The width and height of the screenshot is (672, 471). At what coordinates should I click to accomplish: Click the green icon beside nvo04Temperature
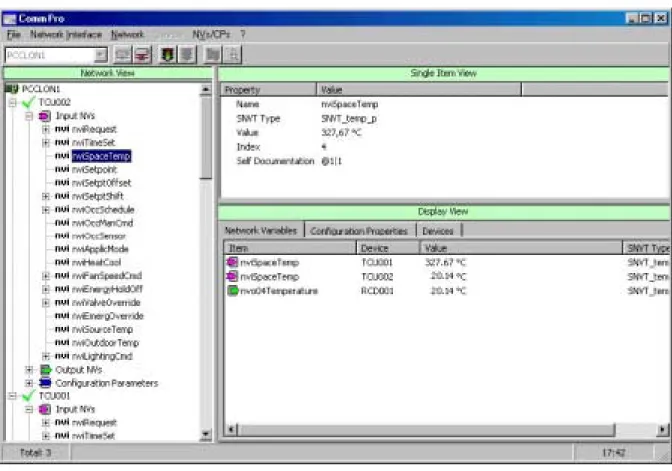[232, 291]
